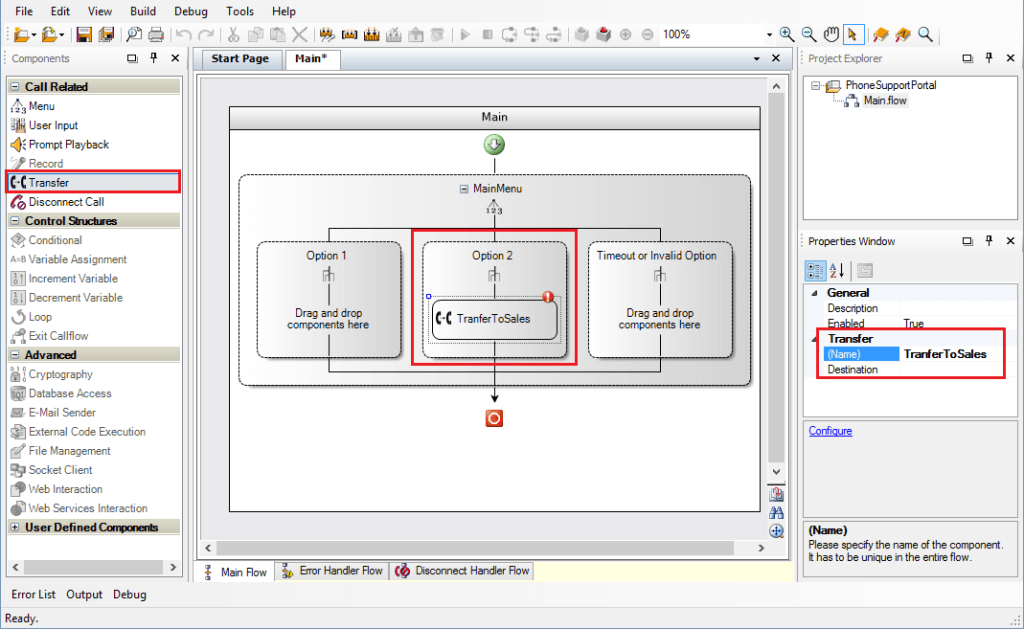Expand the User Defined Components group
The height and width of the screenshot is (629, 1024).
click(14, 527)
